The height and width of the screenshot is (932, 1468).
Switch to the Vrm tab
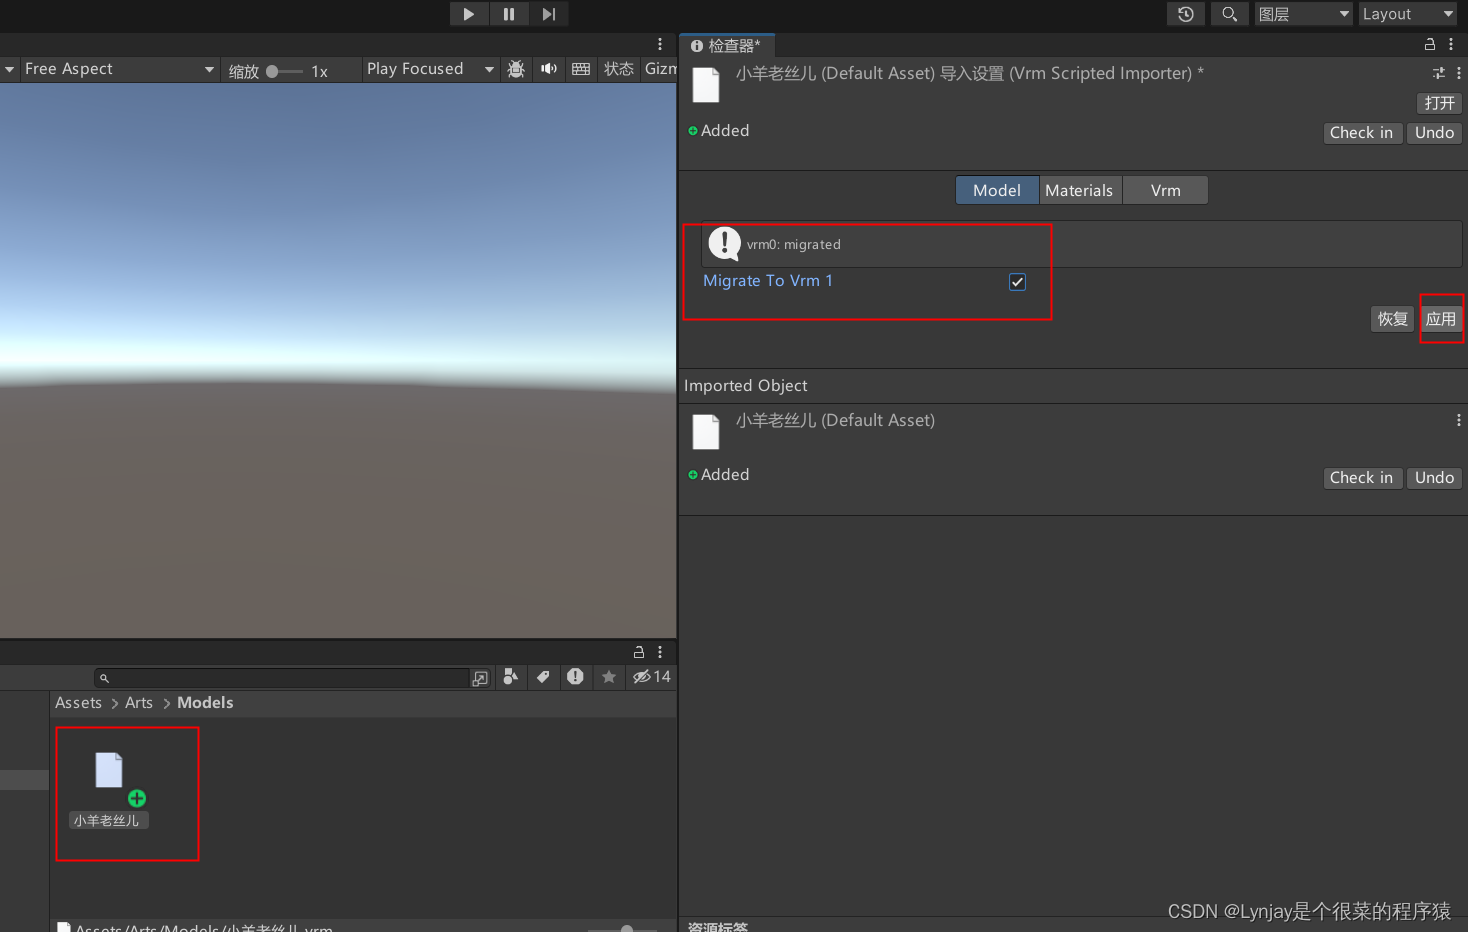point(1165,190)
